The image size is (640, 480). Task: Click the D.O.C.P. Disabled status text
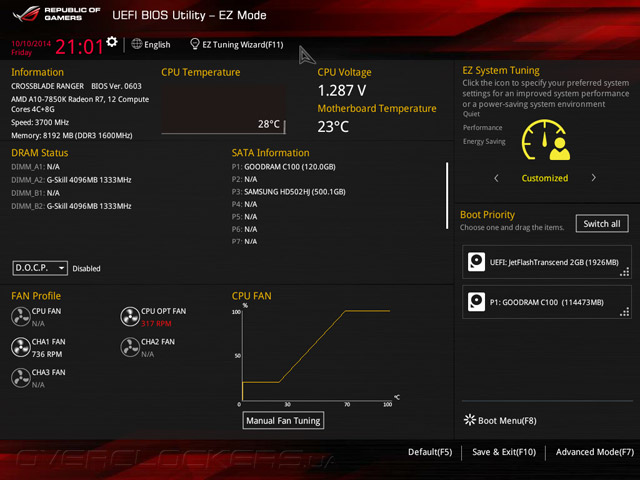87,269
